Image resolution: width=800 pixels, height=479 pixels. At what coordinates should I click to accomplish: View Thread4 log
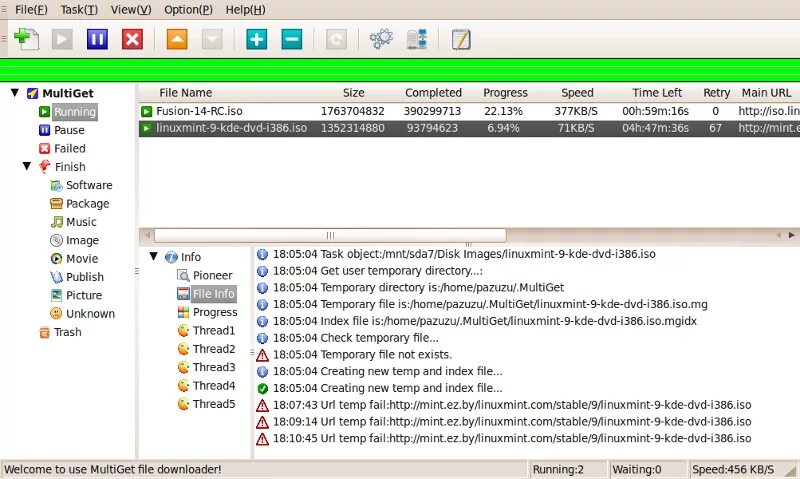click(x=214, y=386)
